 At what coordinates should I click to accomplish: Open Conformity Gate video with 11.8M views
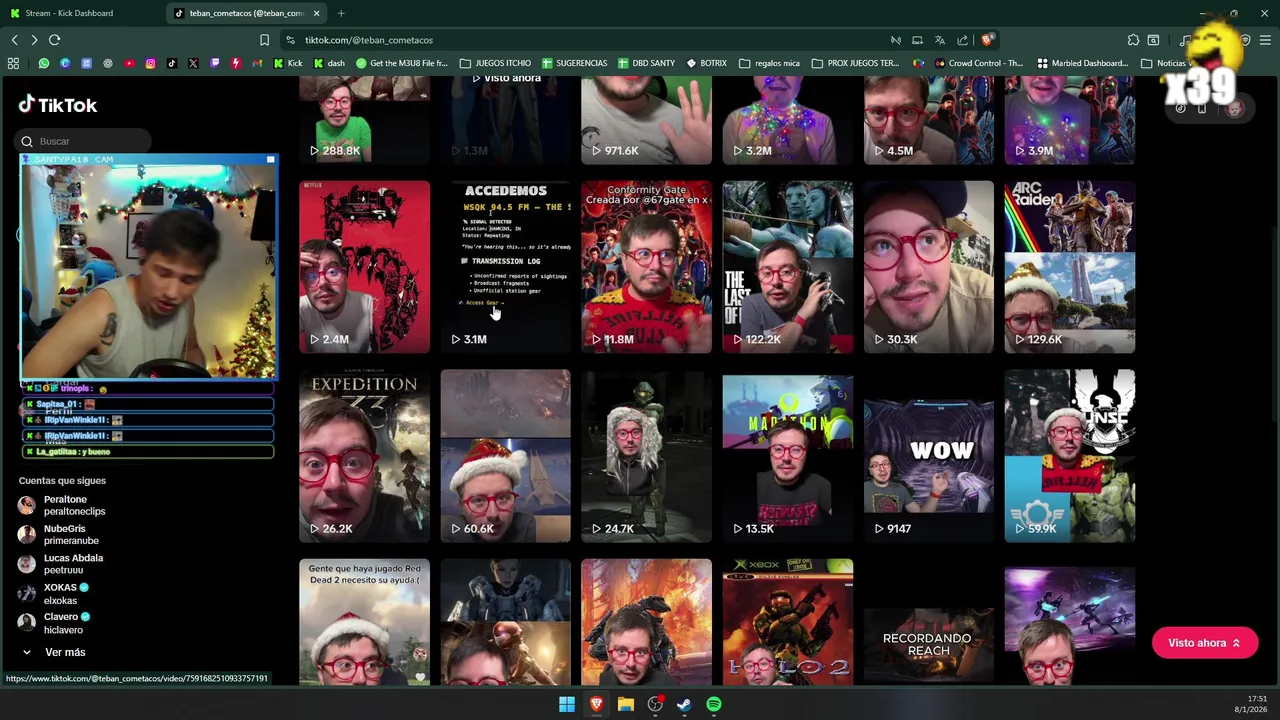[646, 267]
